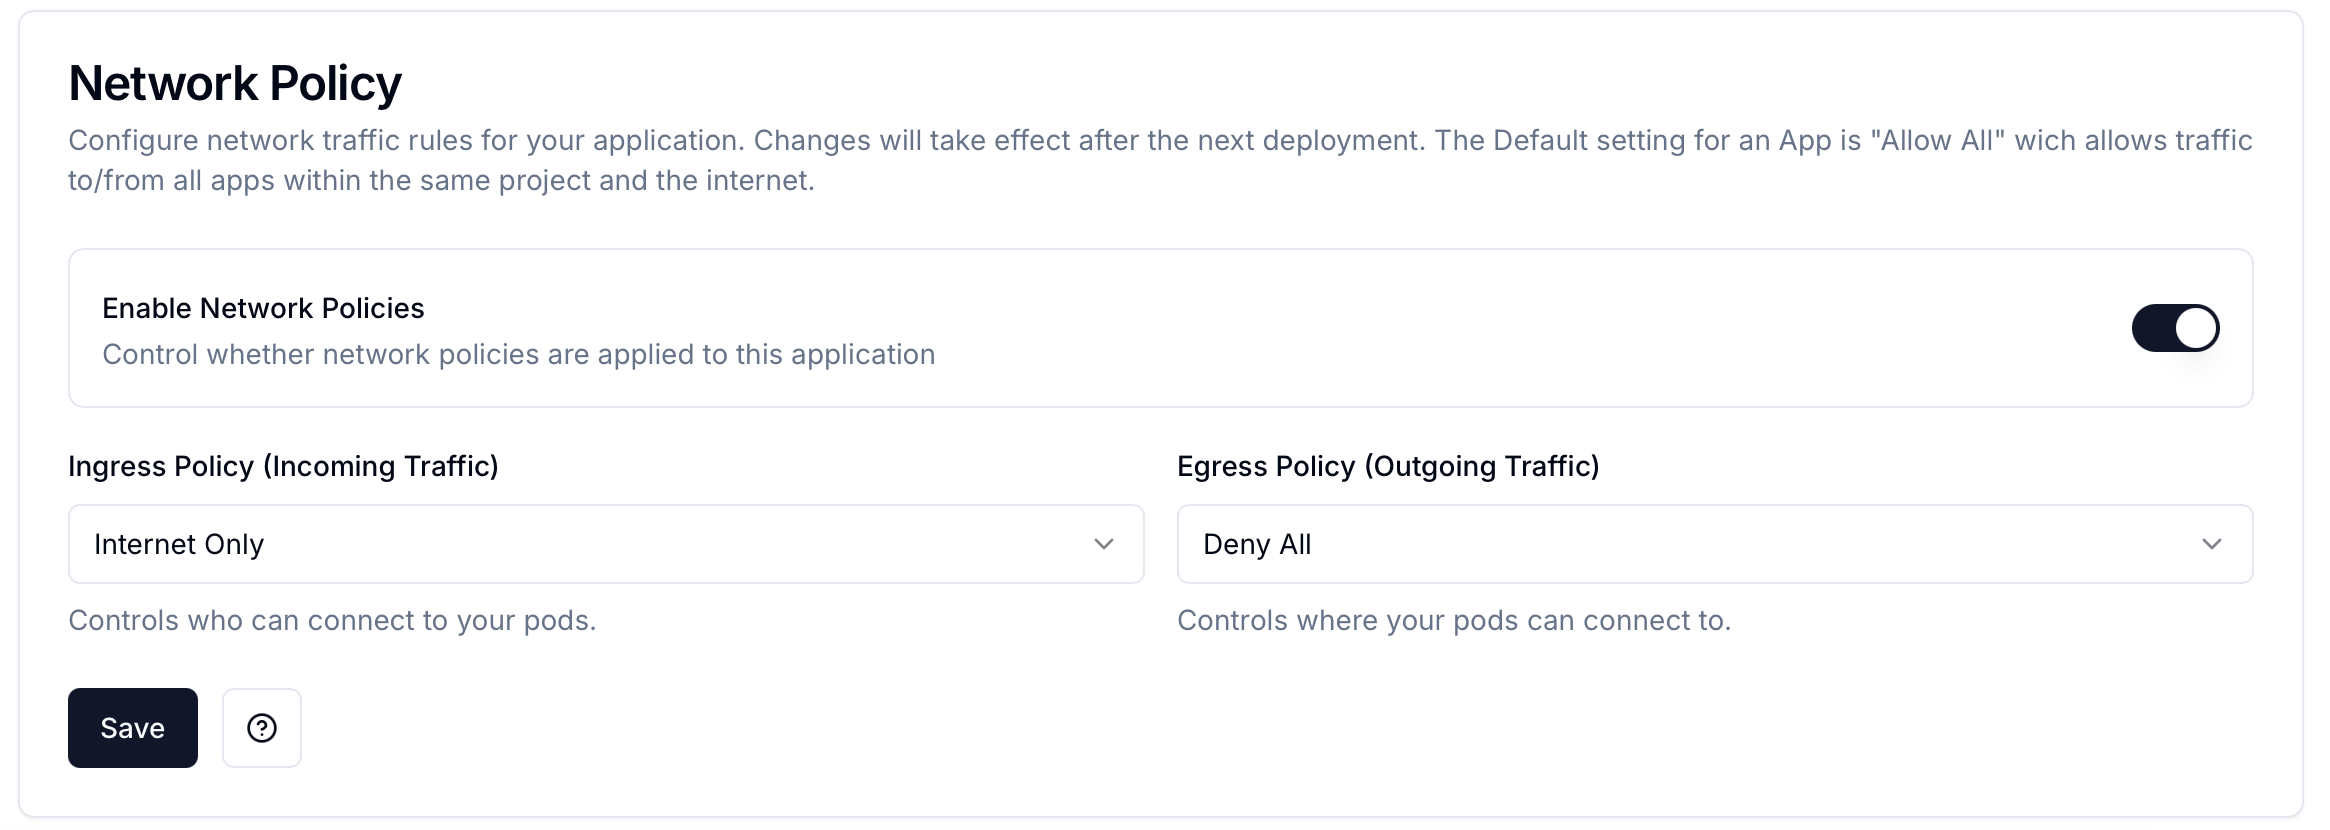This screenshot has width=2330, height=830.
Task: Click the Ingress Policy section label
Action: click(283, 465)
